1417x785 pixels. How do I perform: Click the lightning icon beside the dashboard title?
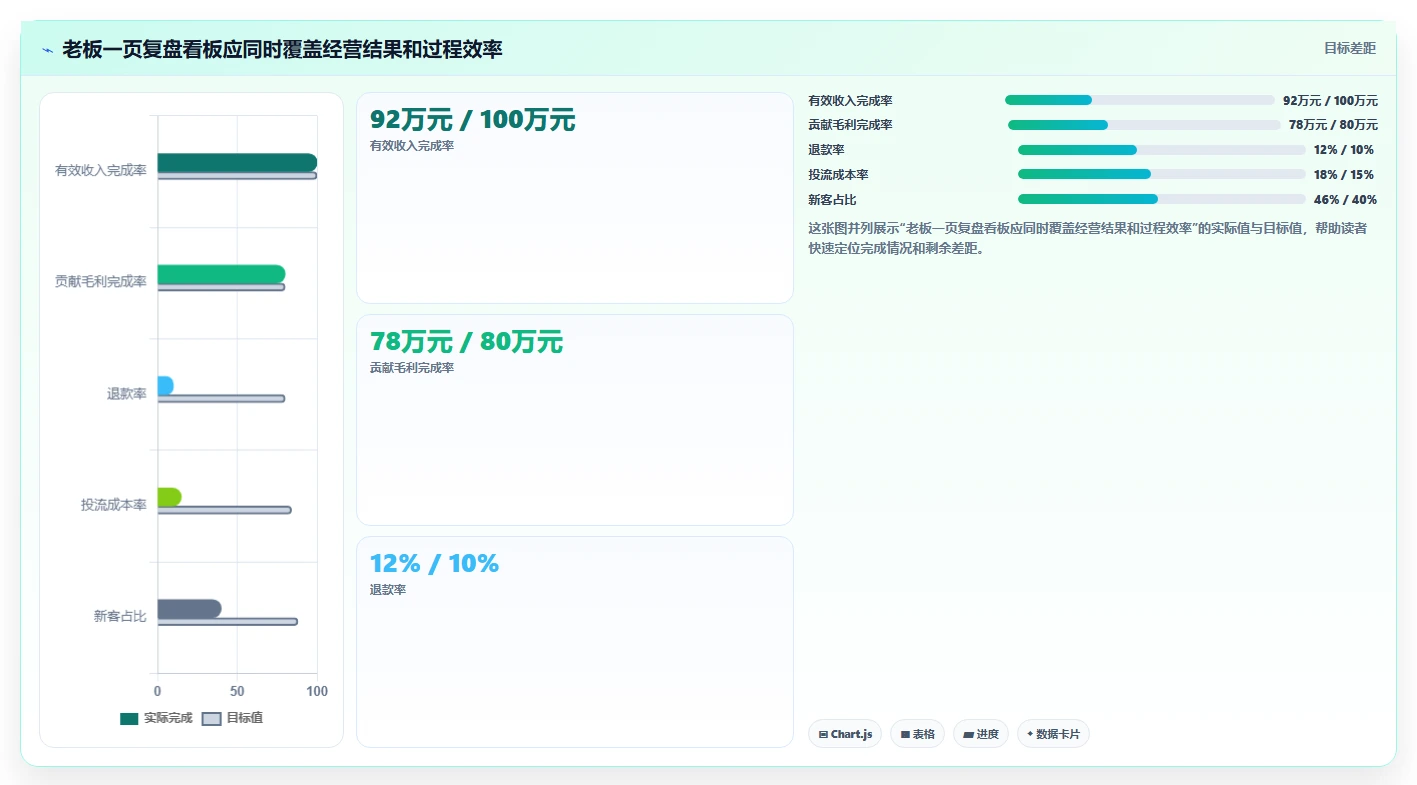click(x=47, y=49)
